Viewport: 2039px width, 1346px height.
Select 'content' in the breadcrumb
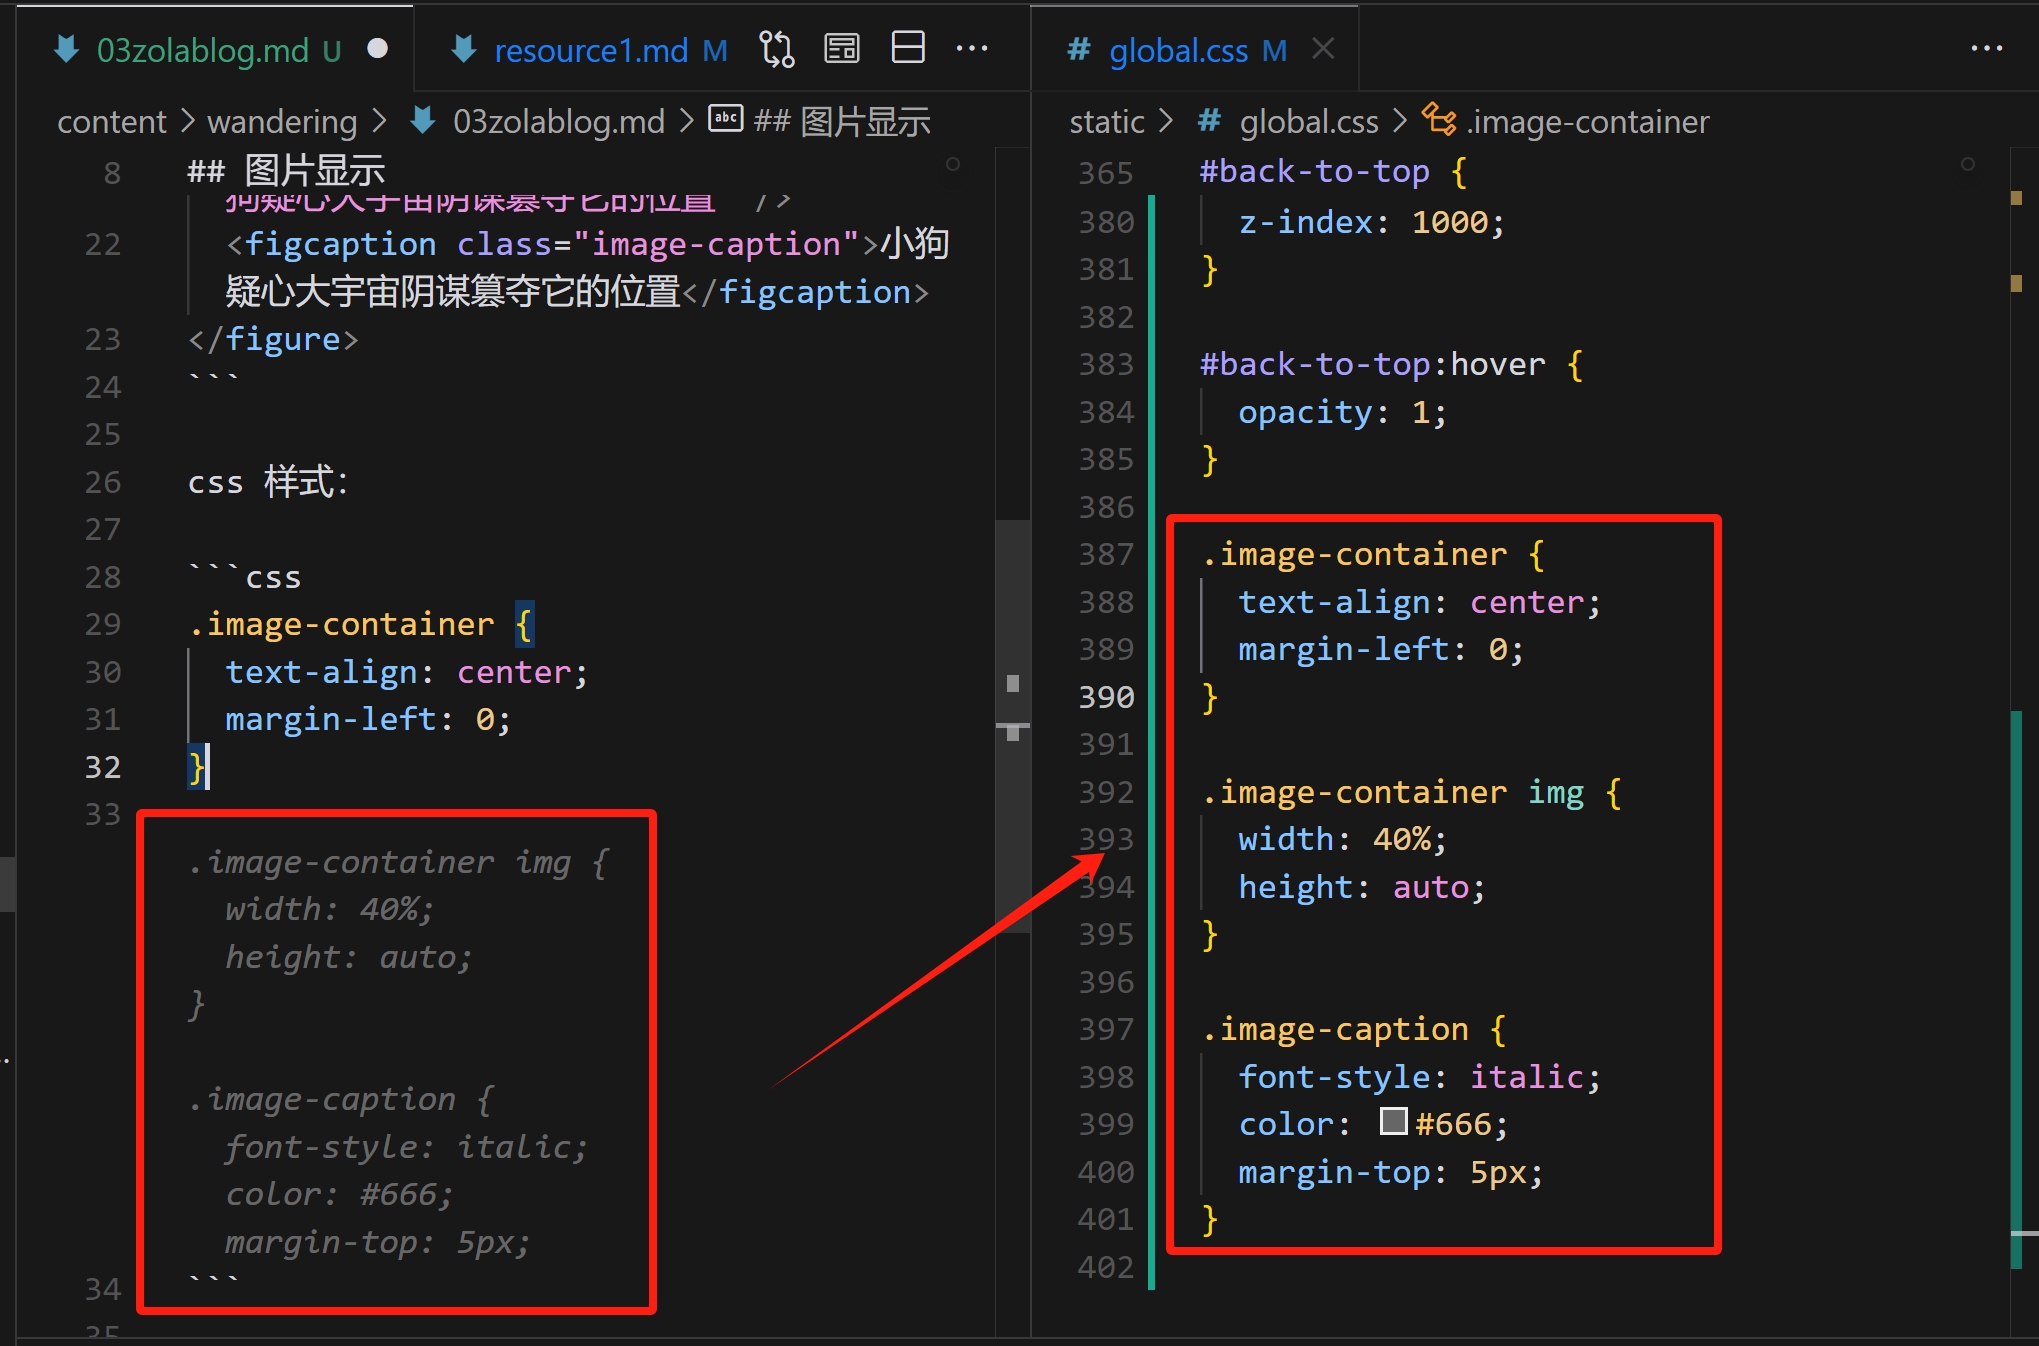[x=111, y=121]
